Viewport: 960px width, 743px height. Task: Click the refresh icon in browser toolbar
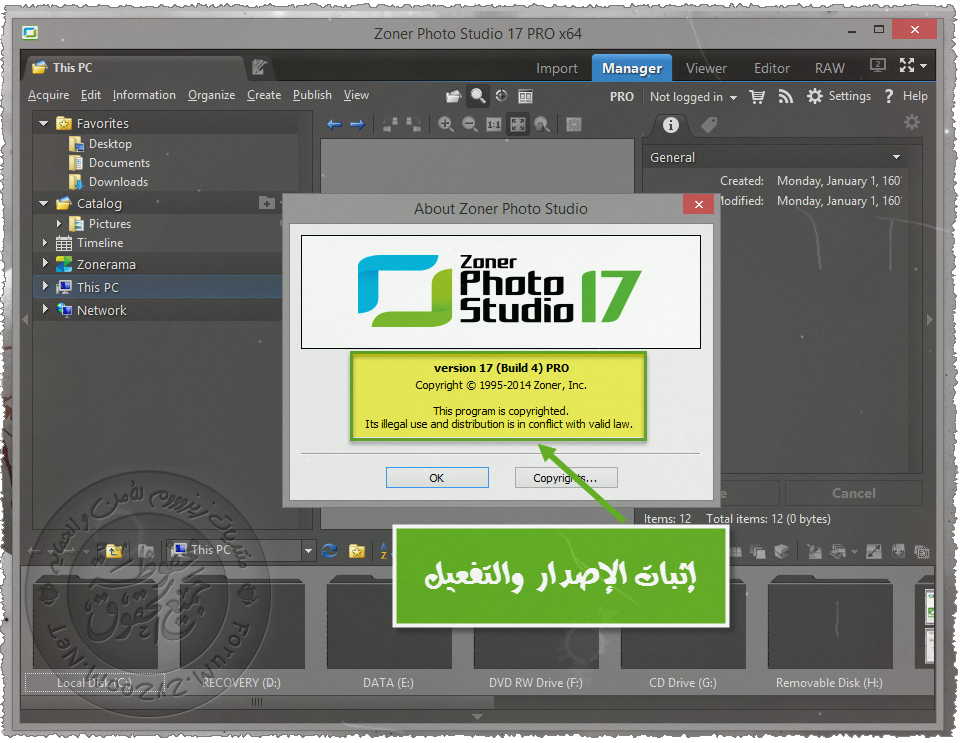(x=329, y=551)
